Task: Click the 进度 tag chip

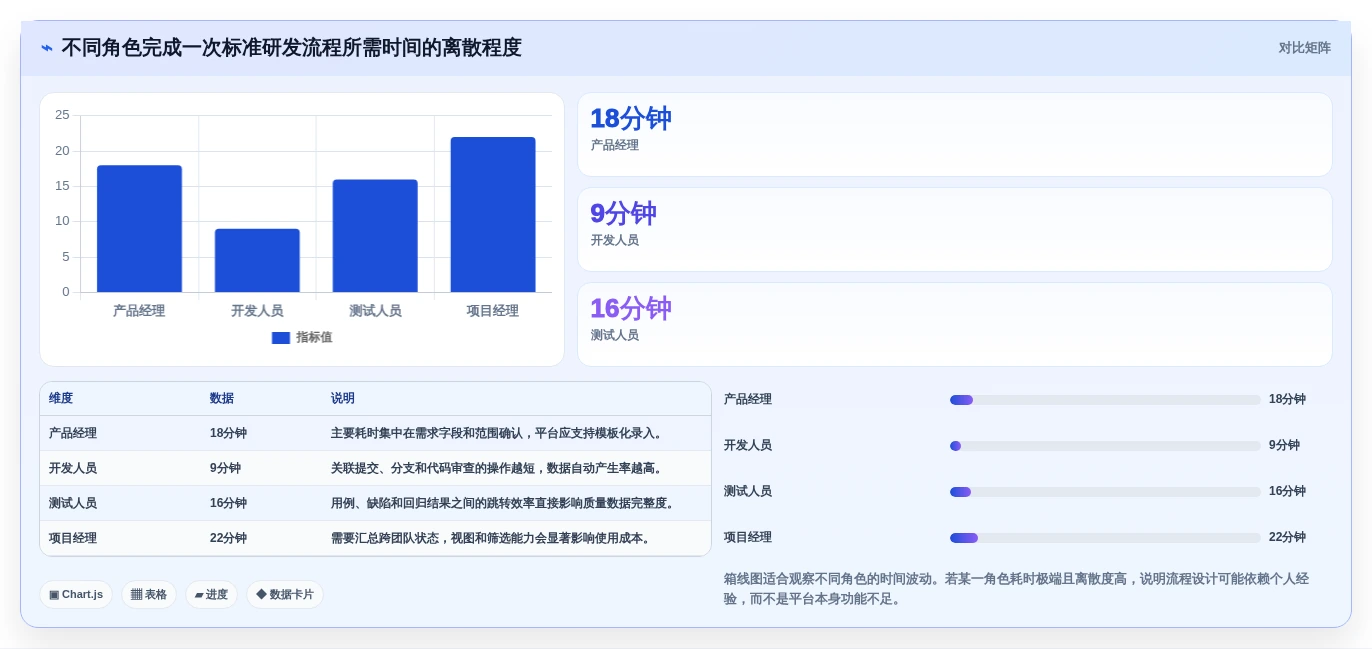Action: point(211,594)
